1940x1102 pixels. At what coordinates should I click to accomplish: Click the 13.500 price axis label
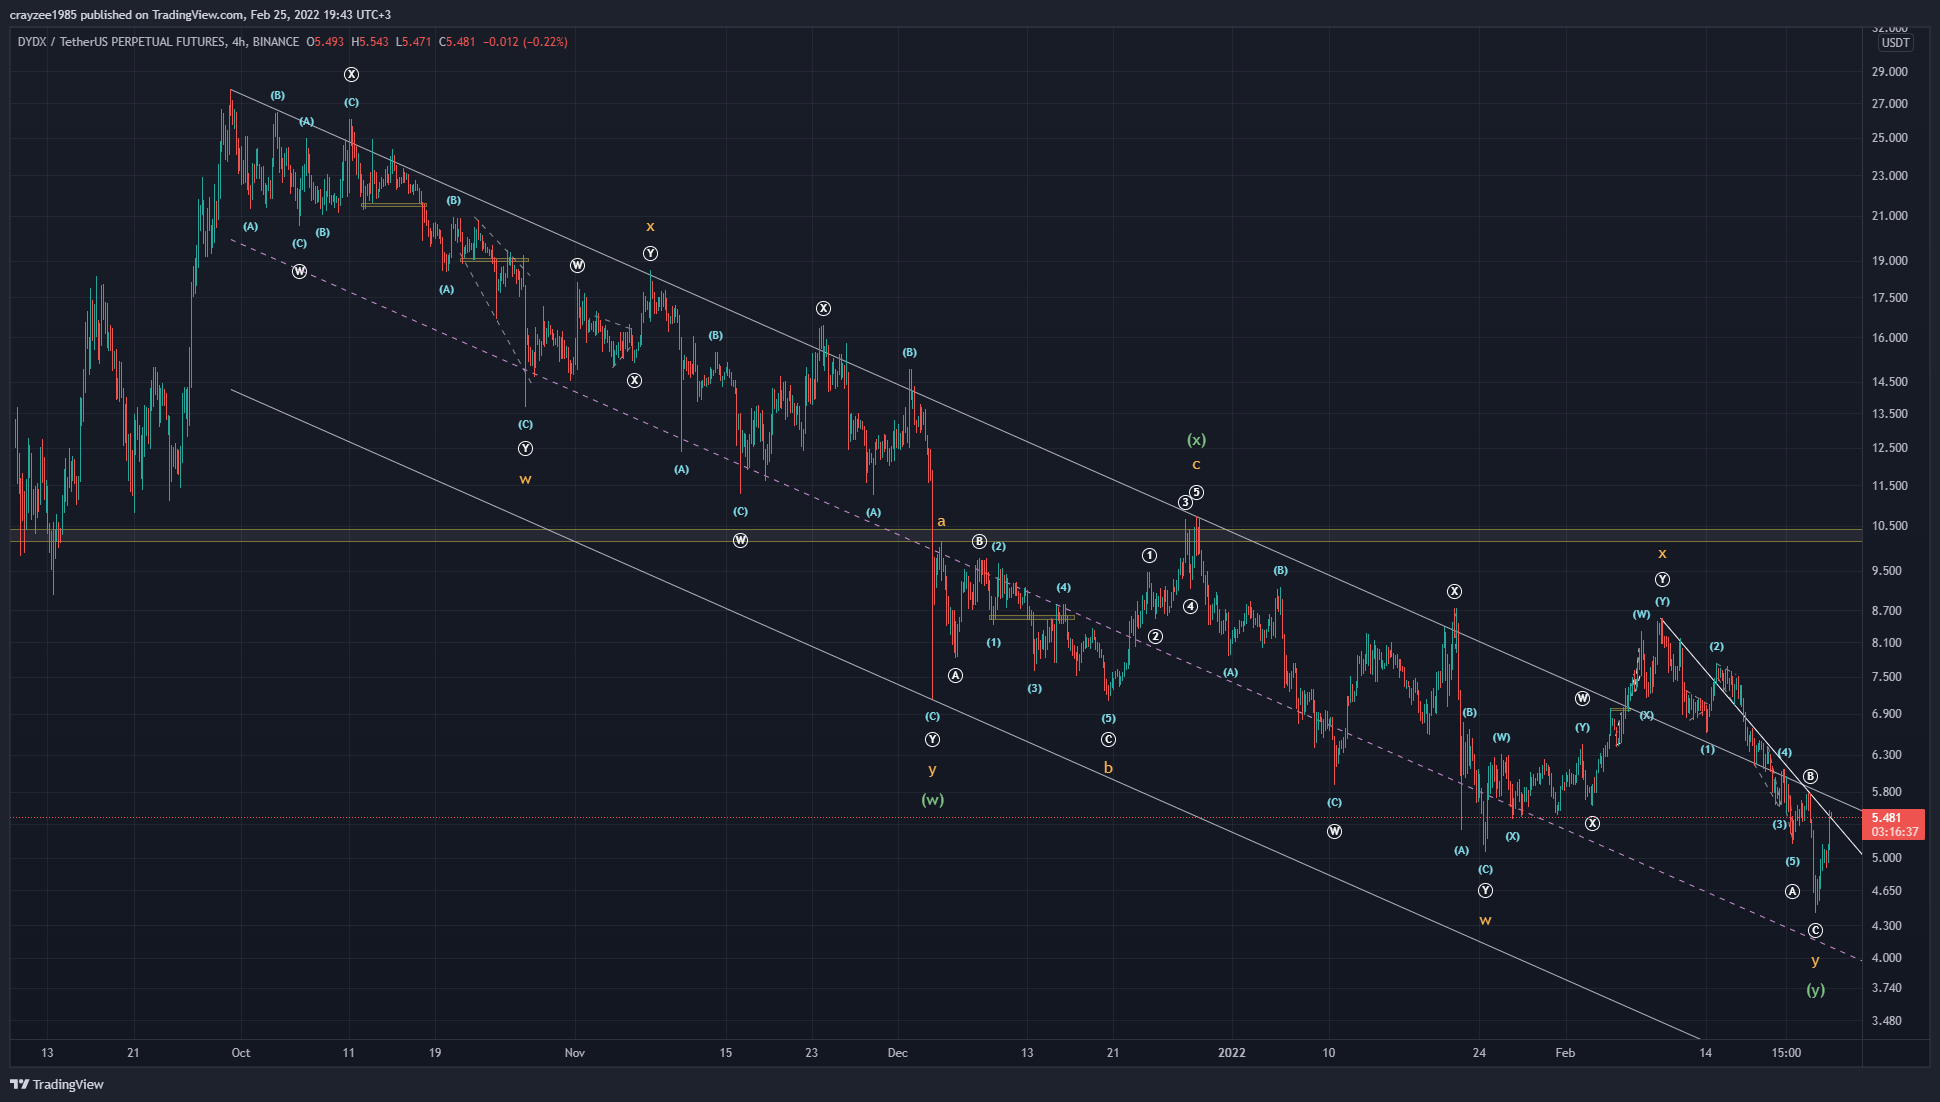click(x=1889, y=414)
